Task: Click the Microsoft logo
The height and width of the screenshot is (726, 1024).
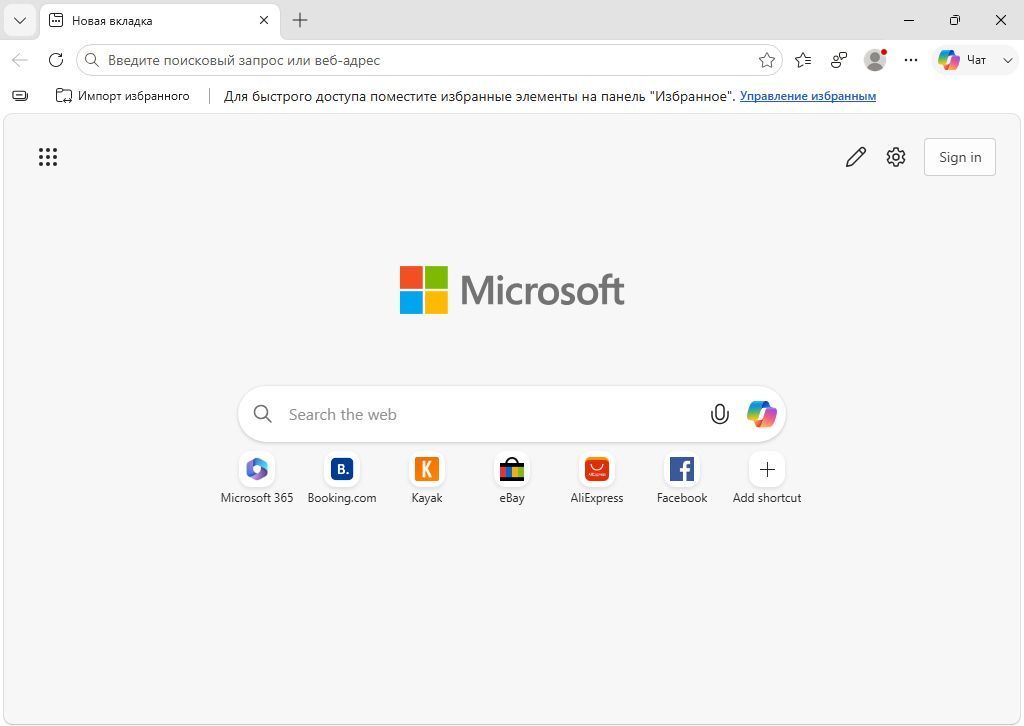Action: (512, 290)
